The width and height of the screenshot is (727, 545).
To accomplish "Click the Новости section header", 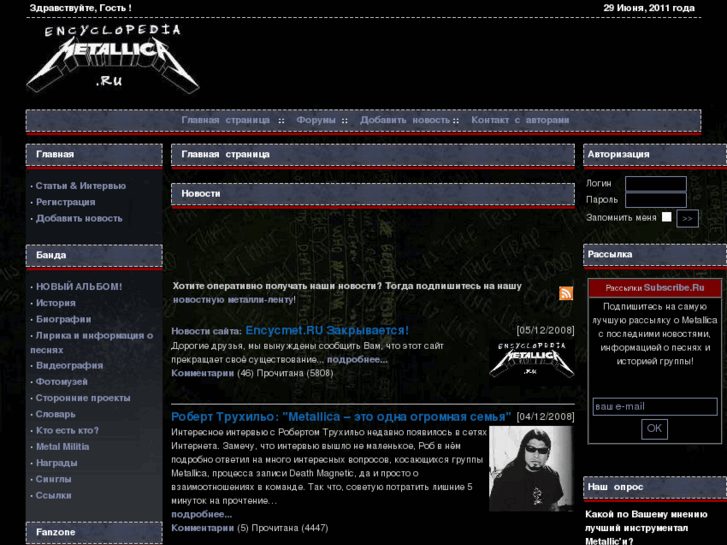I will 373,194.
